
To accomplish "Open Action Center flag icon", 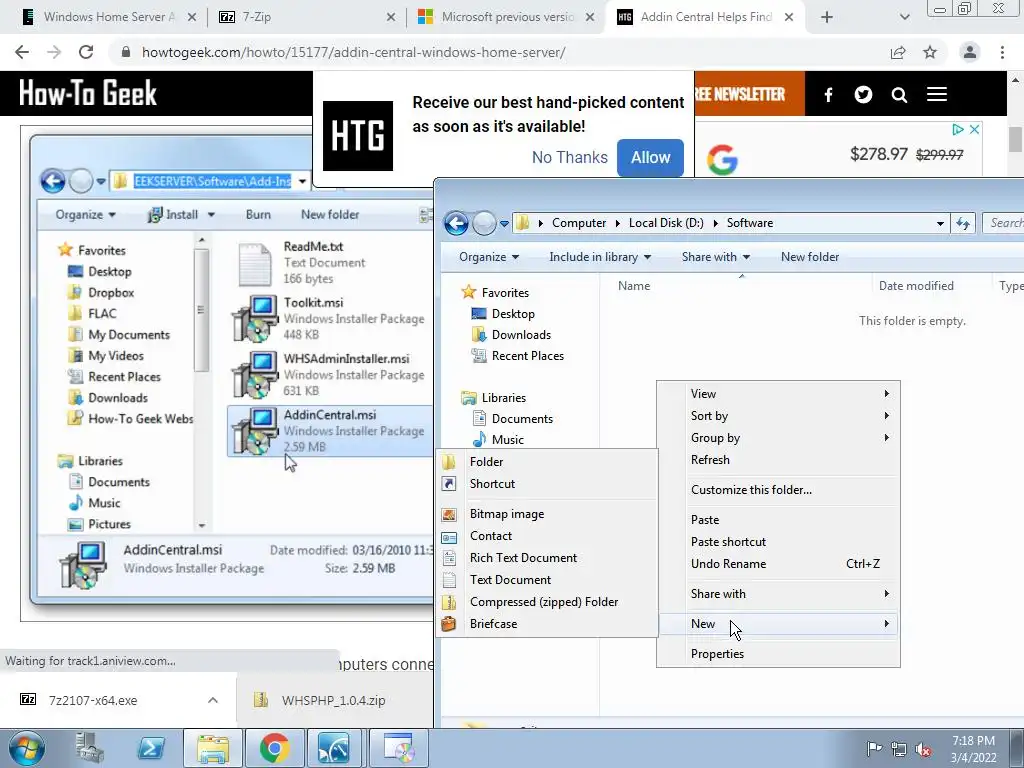I will pyautogui.click(x=874, y=749).
